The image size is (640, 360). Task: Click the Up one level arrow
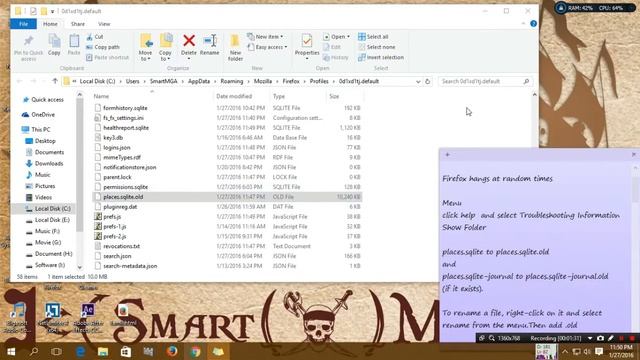(x=55, y=81)
